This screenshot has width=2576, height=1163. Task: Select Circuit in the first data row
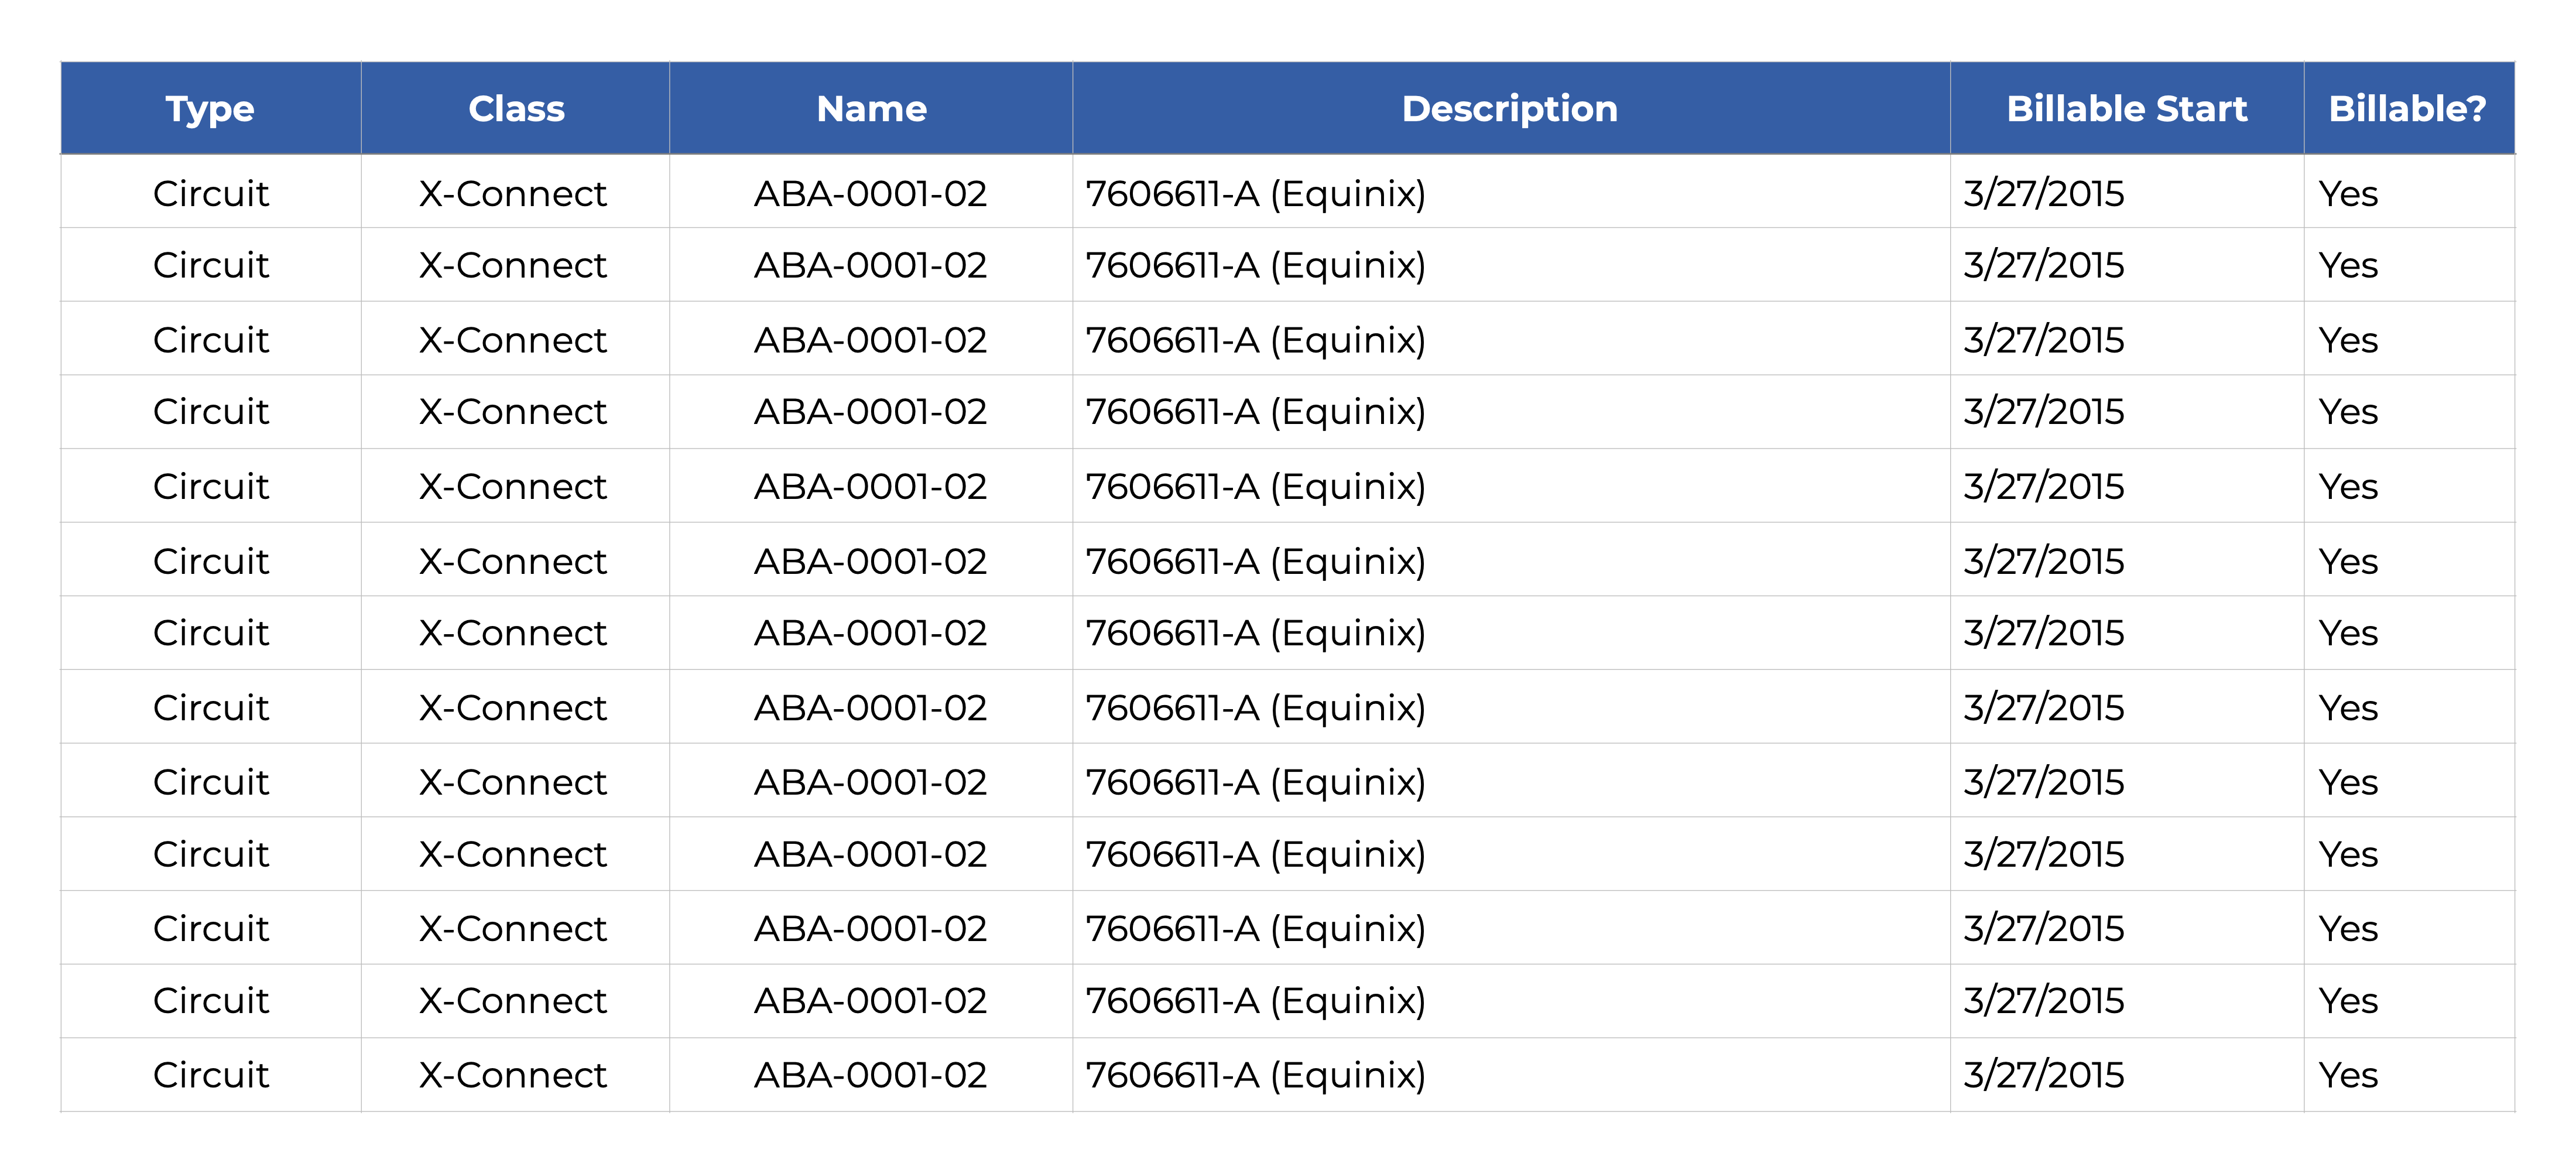211,194
